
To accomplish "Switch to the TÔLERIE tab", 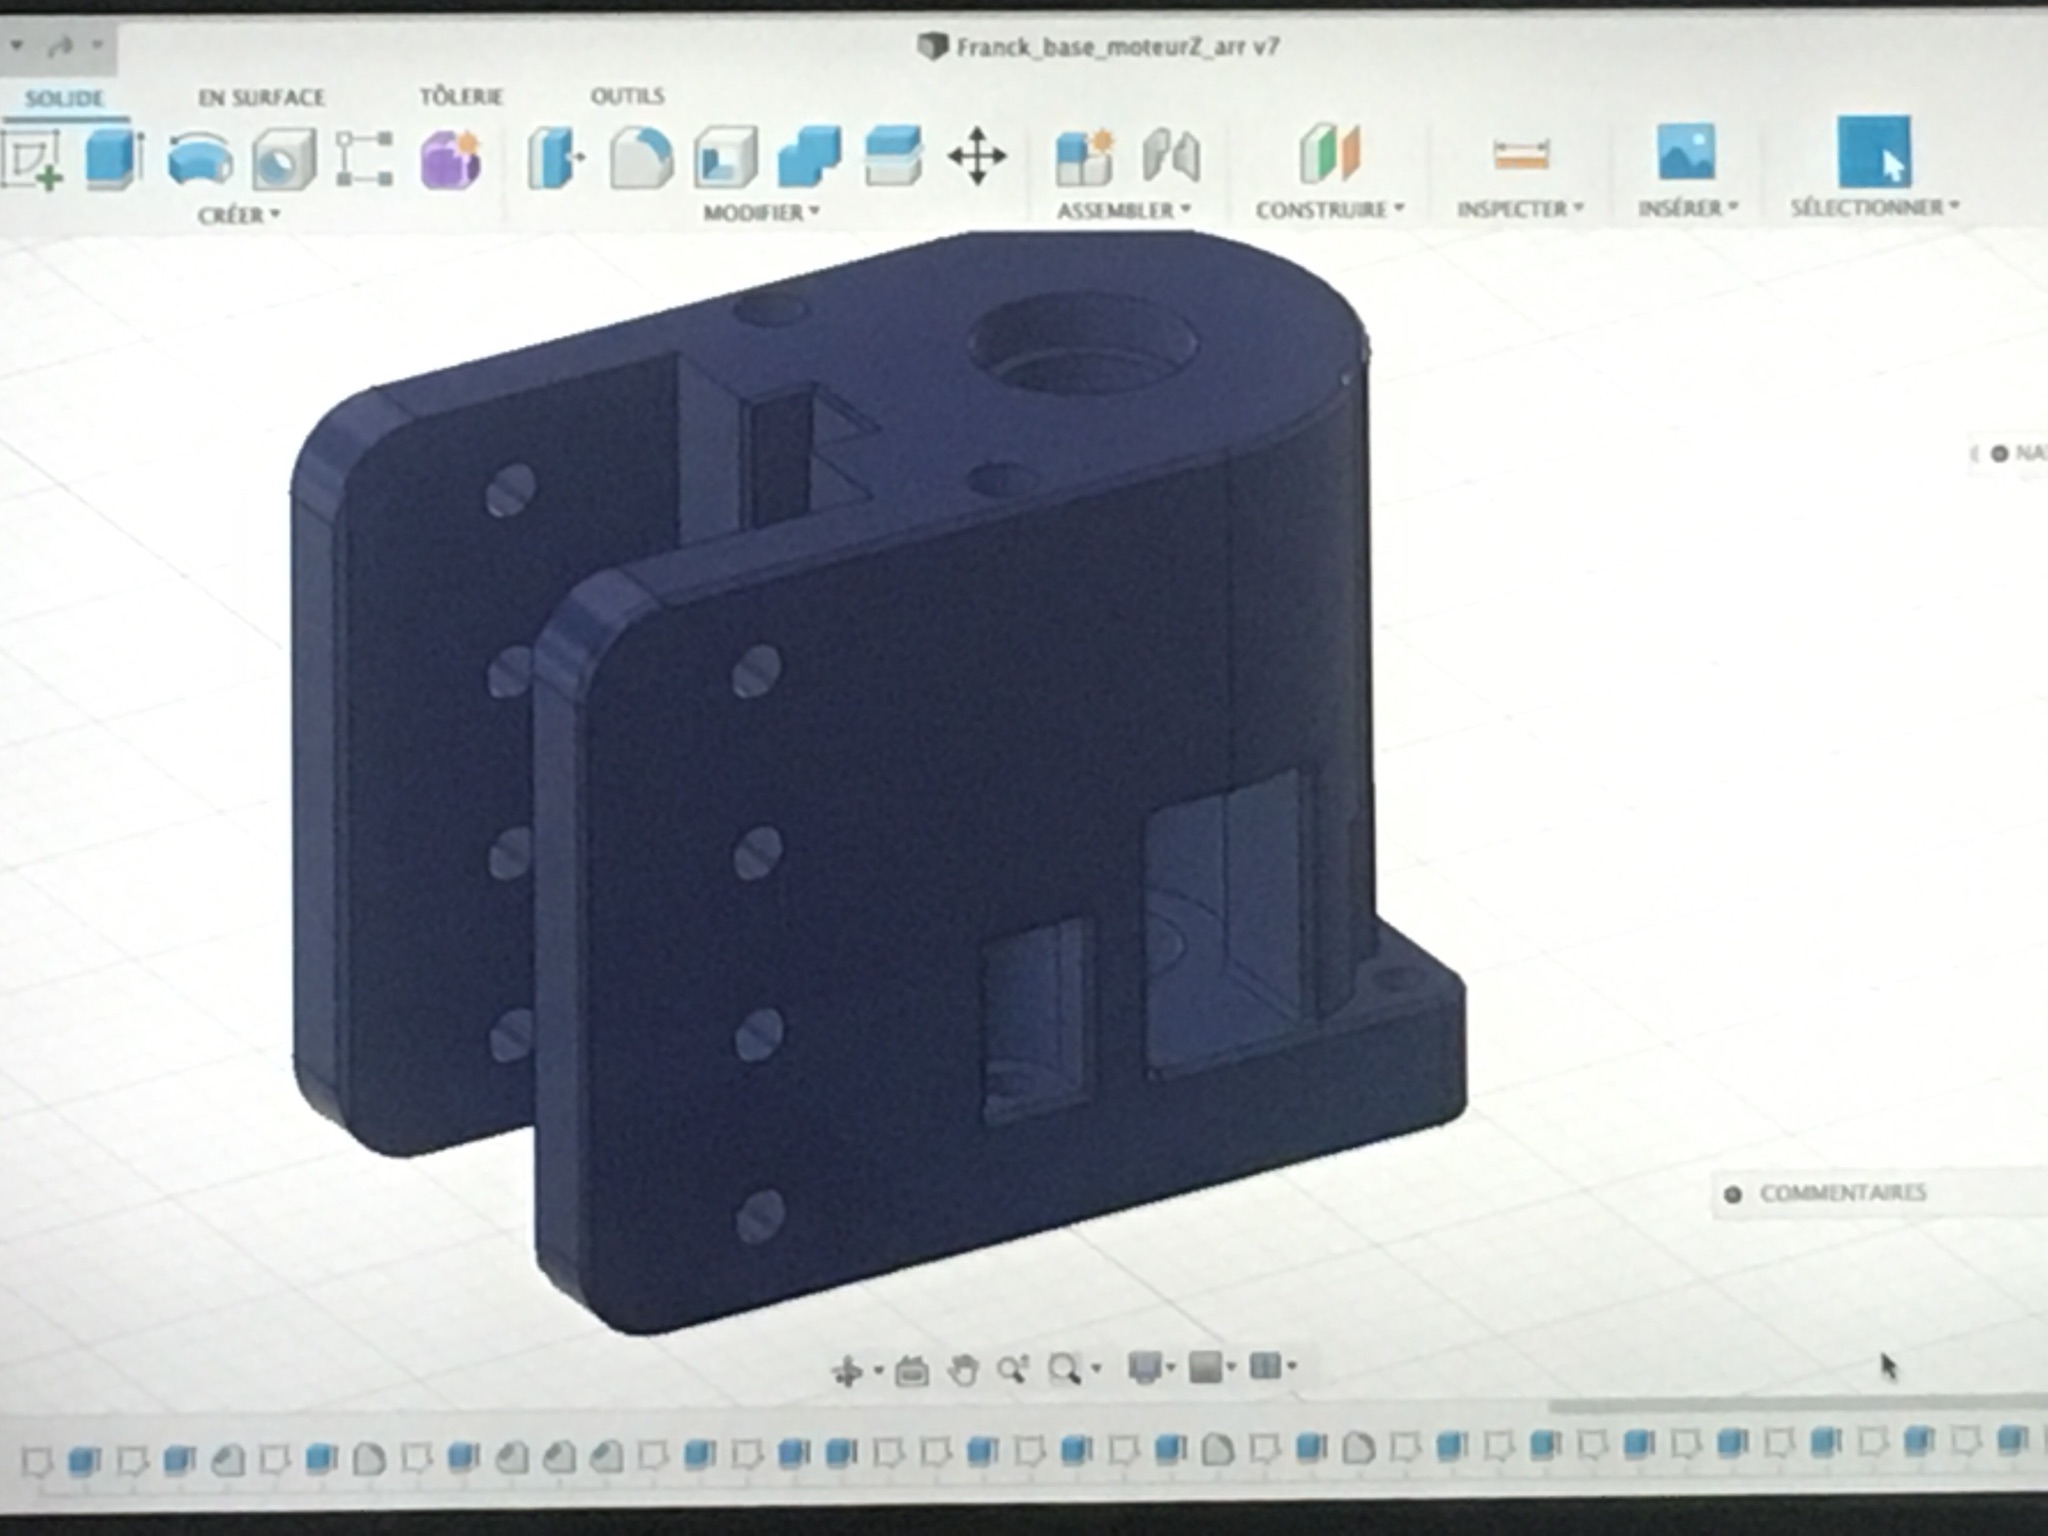I will coord(461,96).
